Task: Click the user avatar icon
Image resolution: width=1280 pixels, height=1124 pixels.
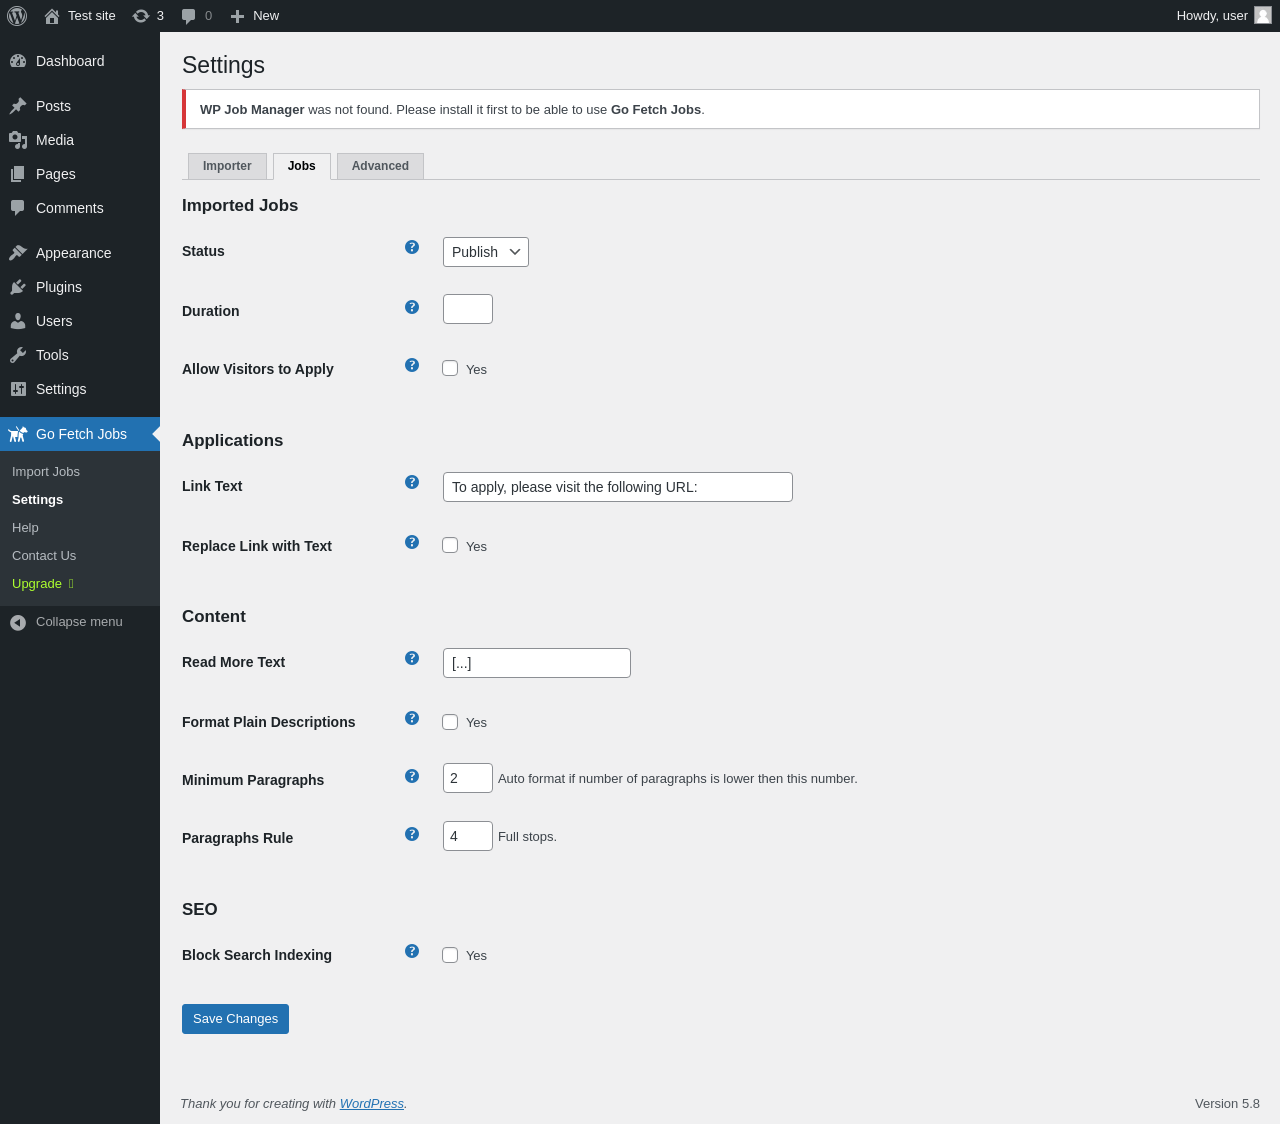Action: point(1263,15)
